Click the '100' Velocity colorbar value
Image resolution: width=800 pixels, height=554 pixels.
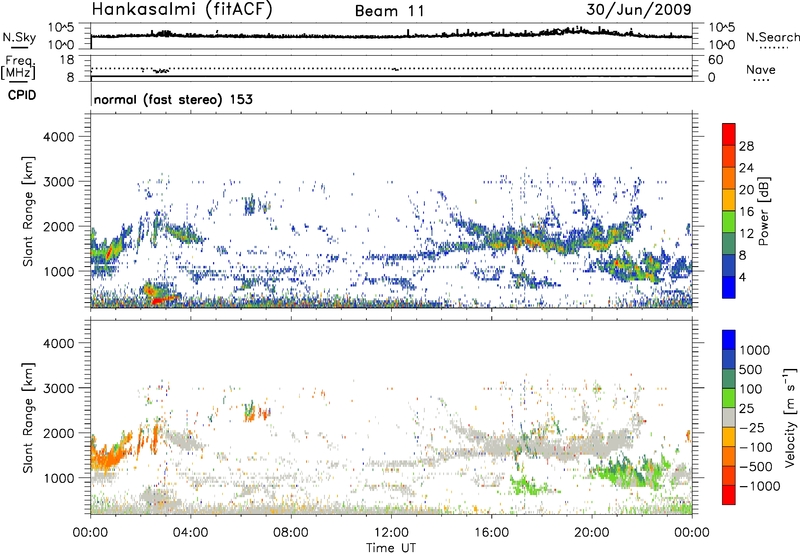750,389
